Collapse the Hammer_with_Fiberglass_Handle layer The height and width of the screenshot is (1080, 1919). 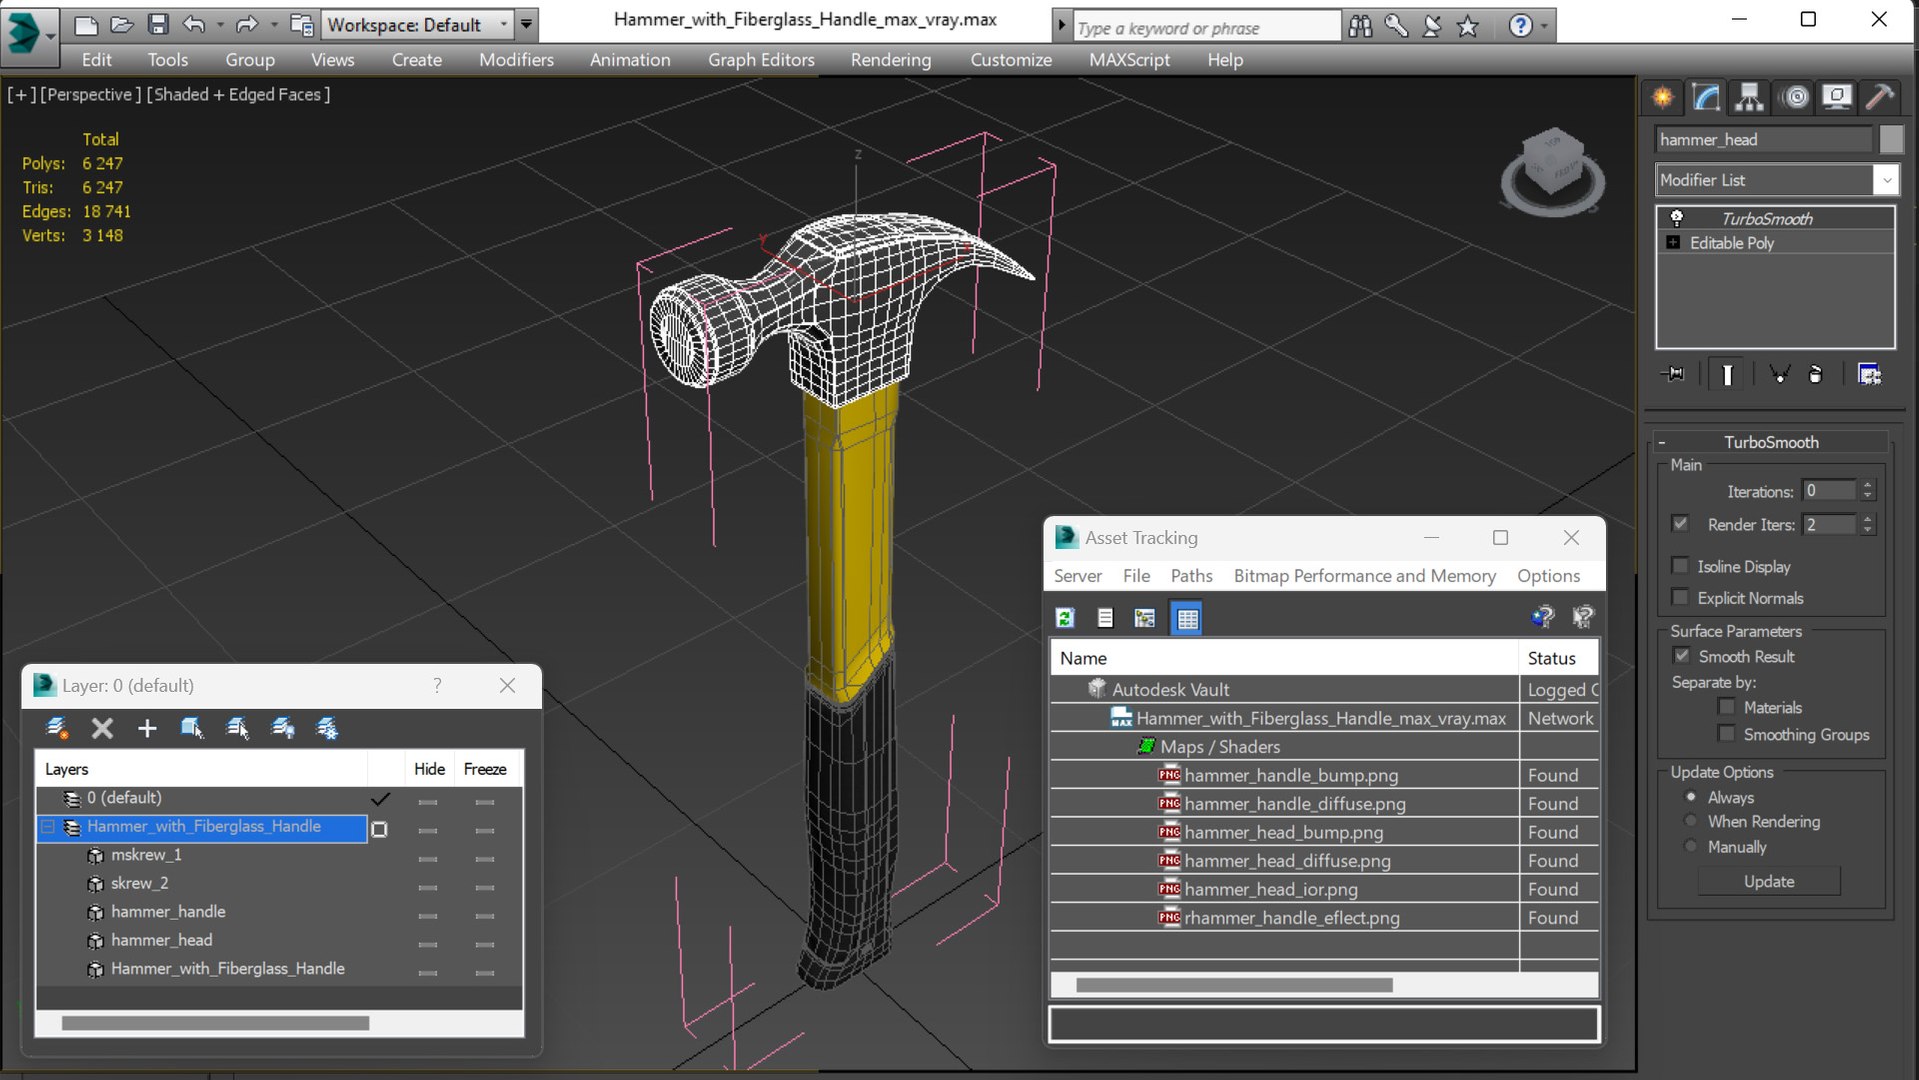click(48, 827)
